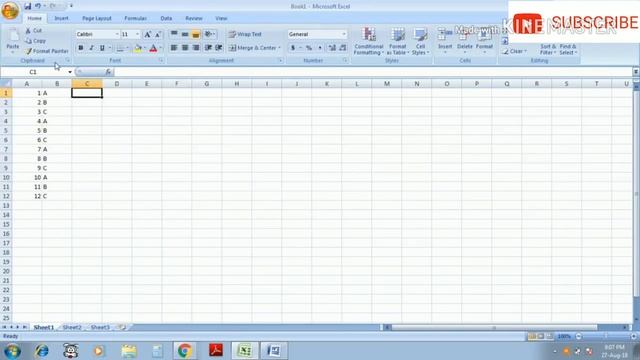Screen dimensions: 640x360
Task: Open the Format as Table gallery
Action: pos(398,41)
